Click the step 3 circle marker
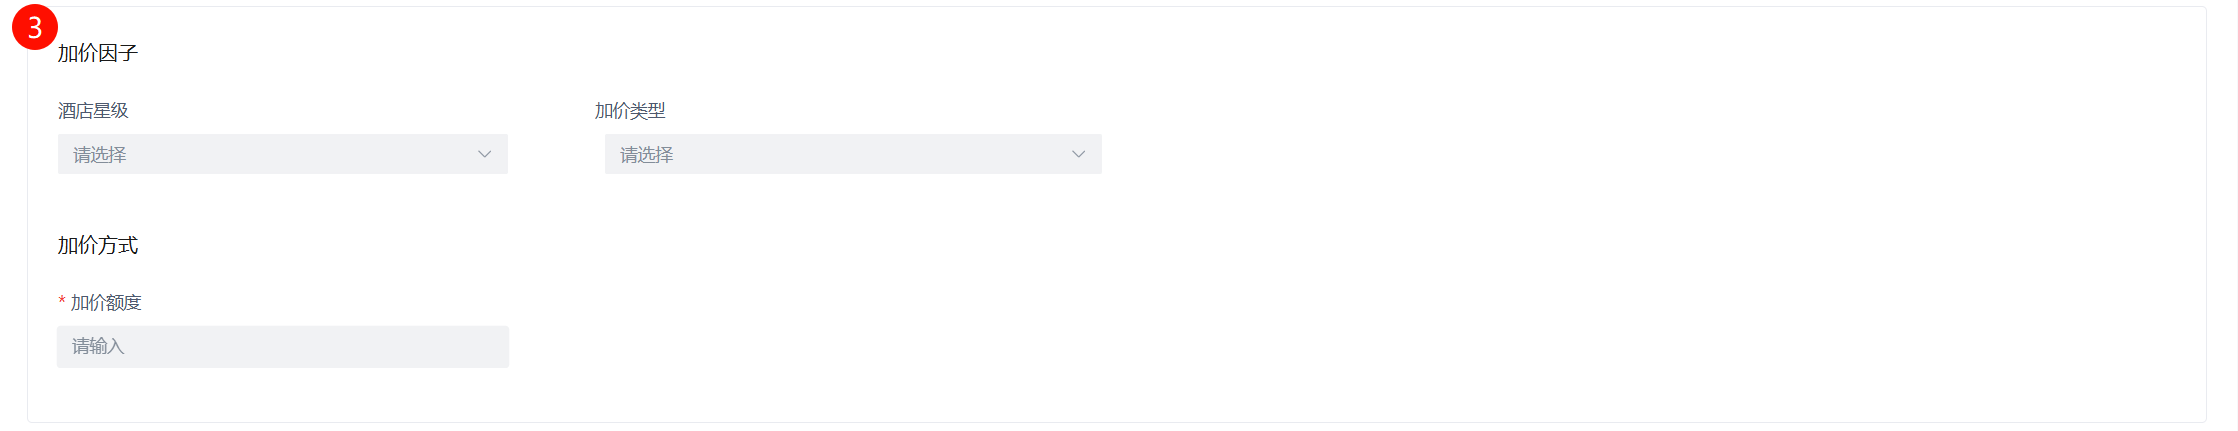This screenshot has width=2238, height=431. click(x=35, y=27)
